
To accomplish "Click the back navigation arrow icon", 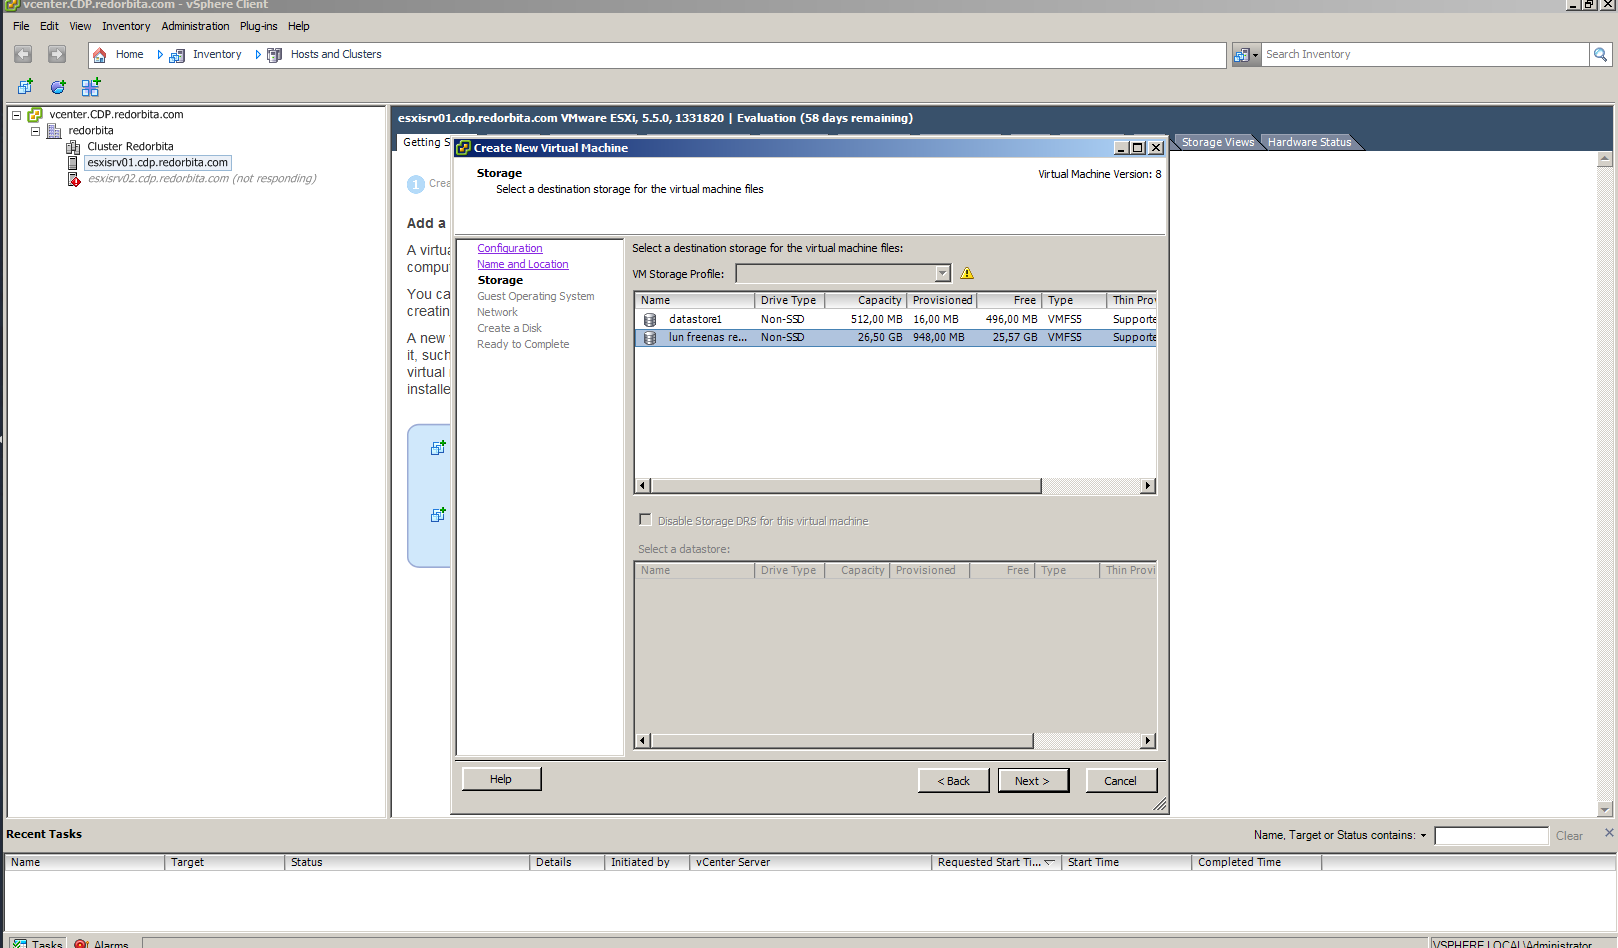I will click(x=23, y=54).
